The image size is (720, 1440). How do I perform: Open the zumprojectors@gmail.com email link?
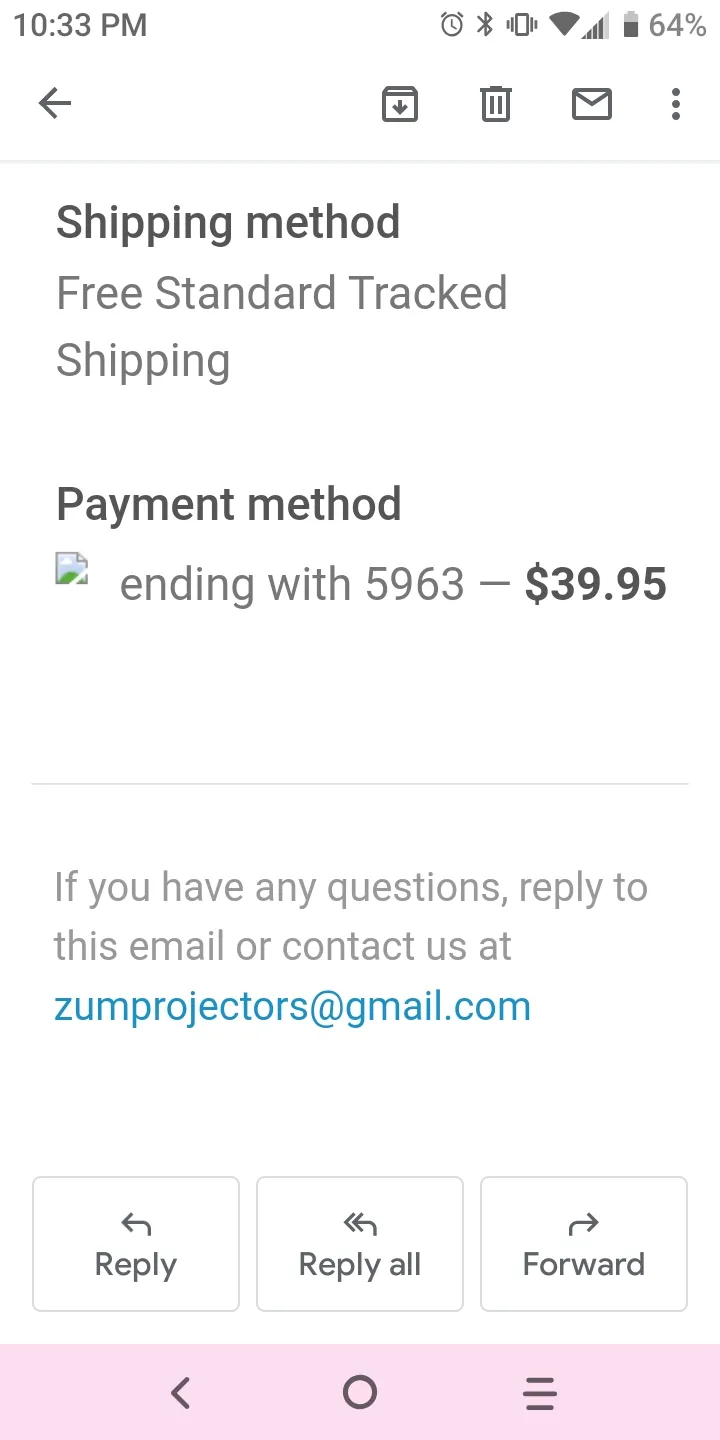coord(292,1006)
